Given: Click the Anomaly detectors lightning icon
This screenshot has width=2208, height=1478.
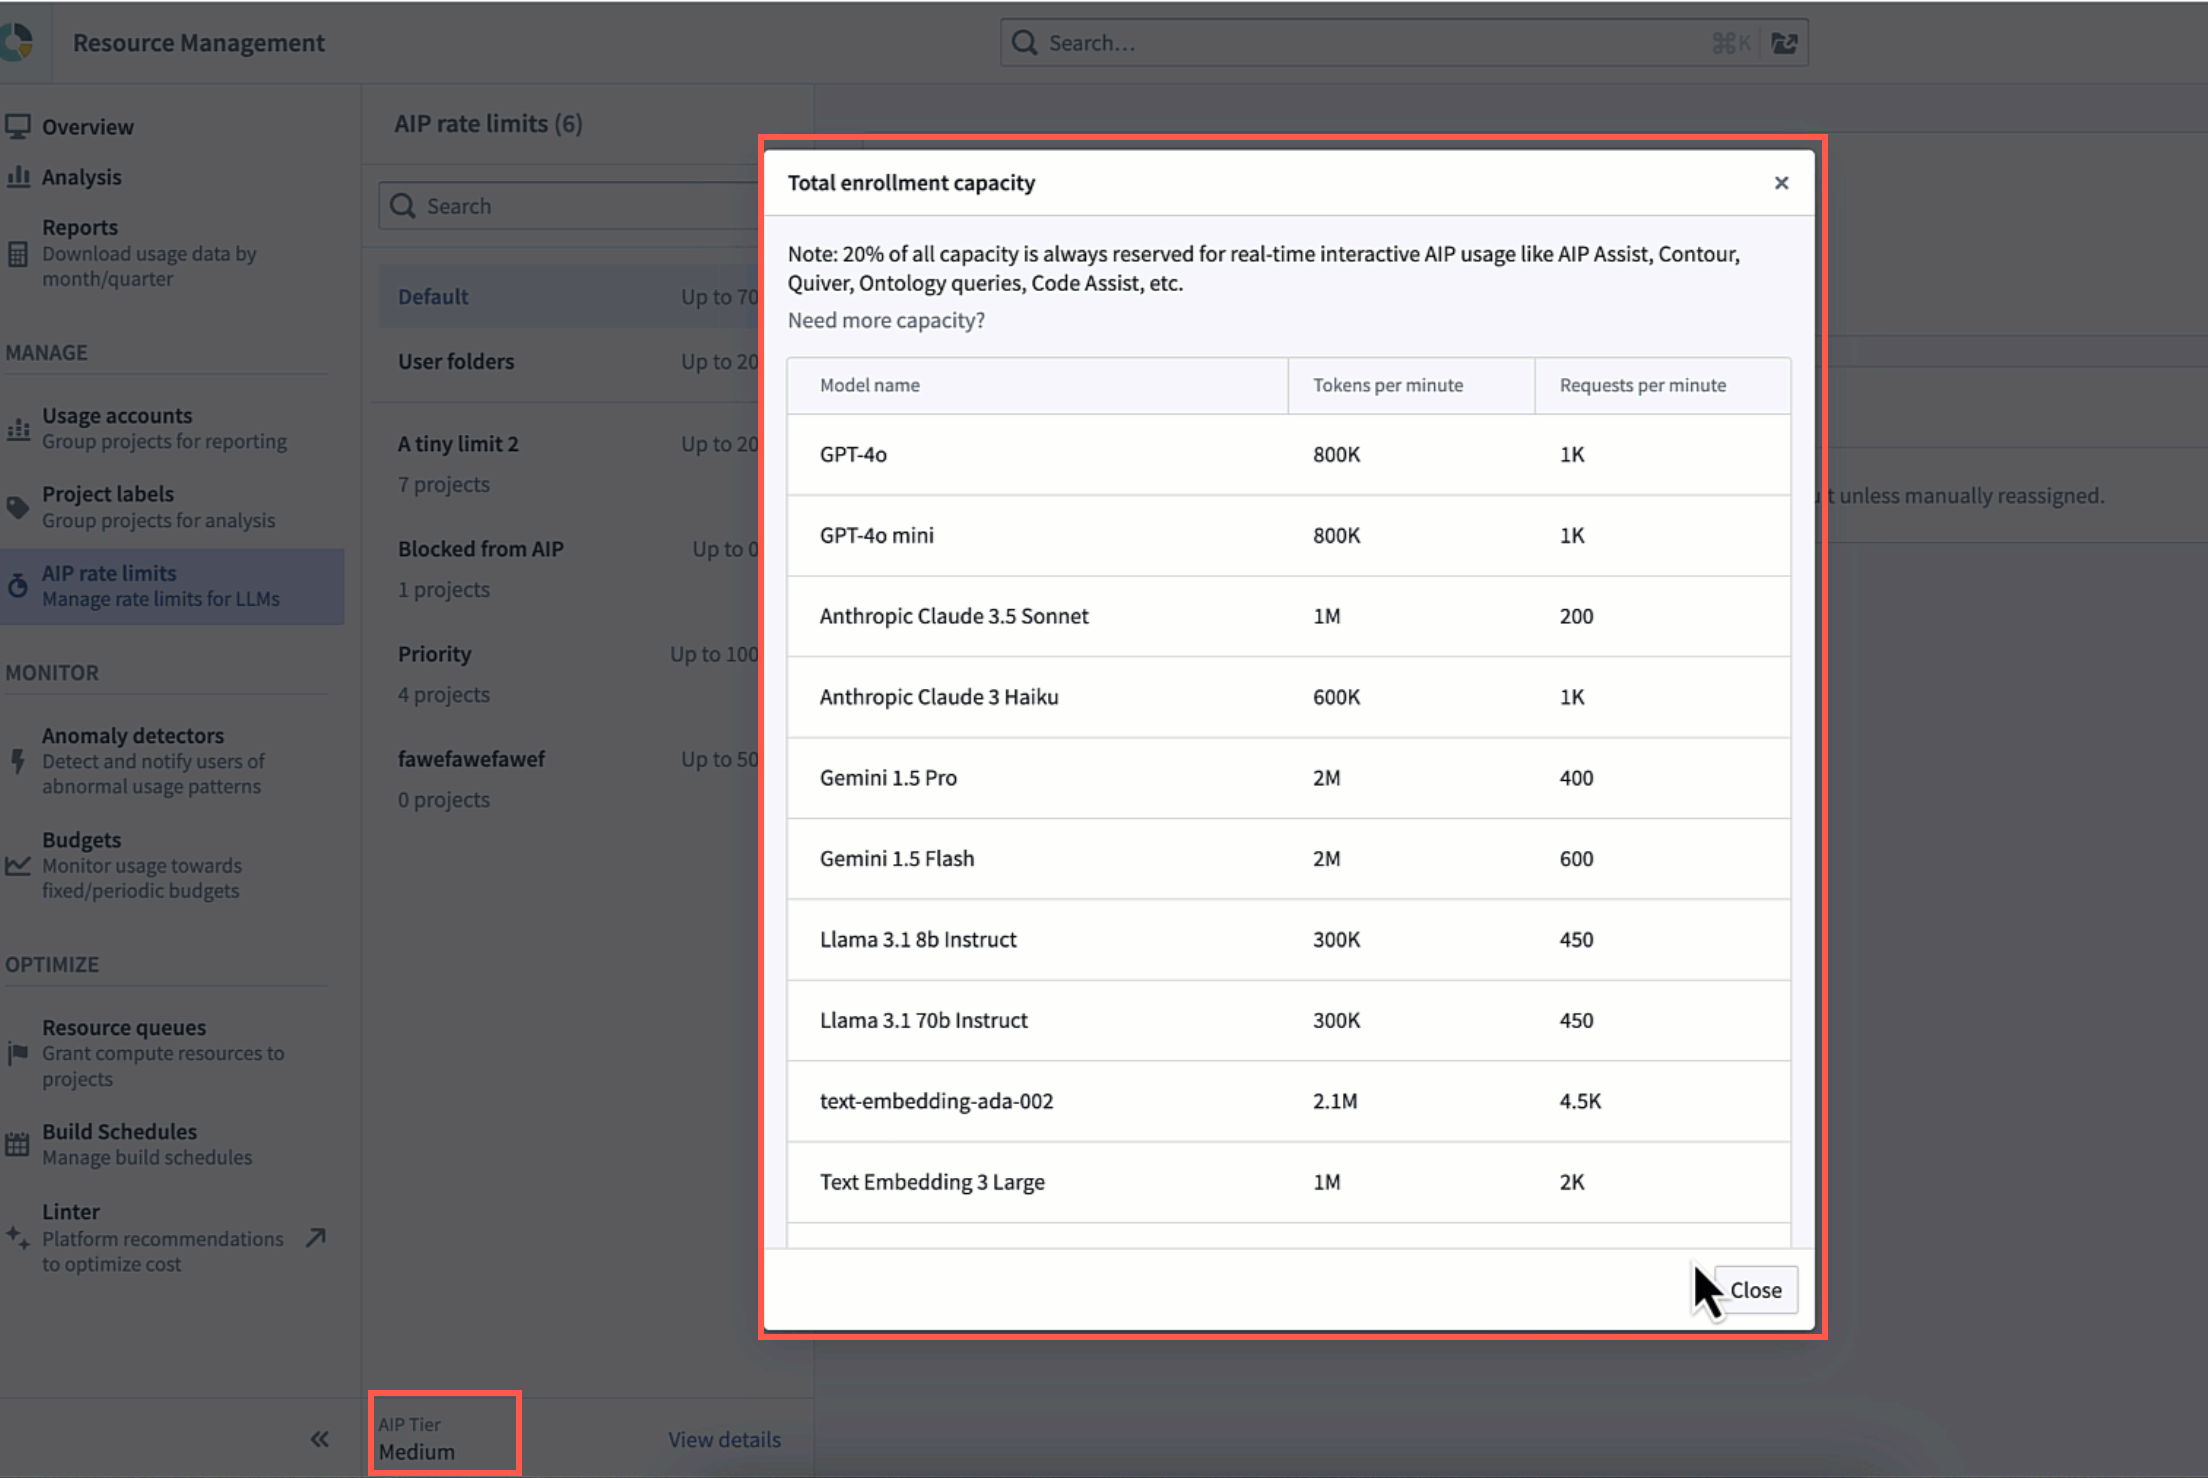Looking at the screenshot, I should [19, 761].
